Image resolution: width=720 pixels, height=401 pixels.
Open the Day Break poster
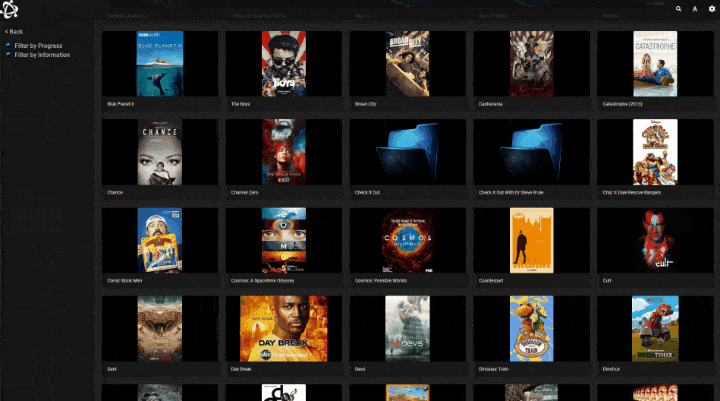(x=284, y=328)
